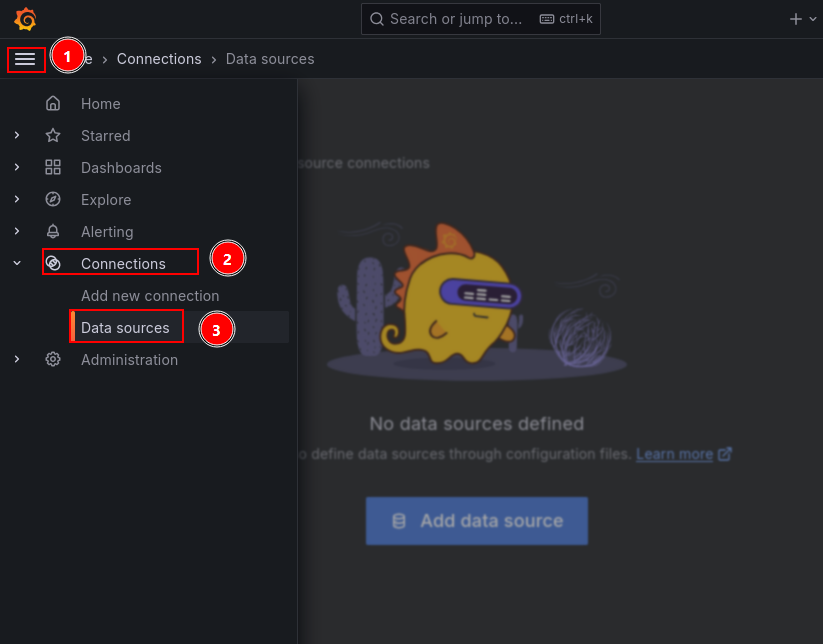Click the No data sources defined heading
The width and height of the screenshot is (823, 644).
[x=477, y=424]
